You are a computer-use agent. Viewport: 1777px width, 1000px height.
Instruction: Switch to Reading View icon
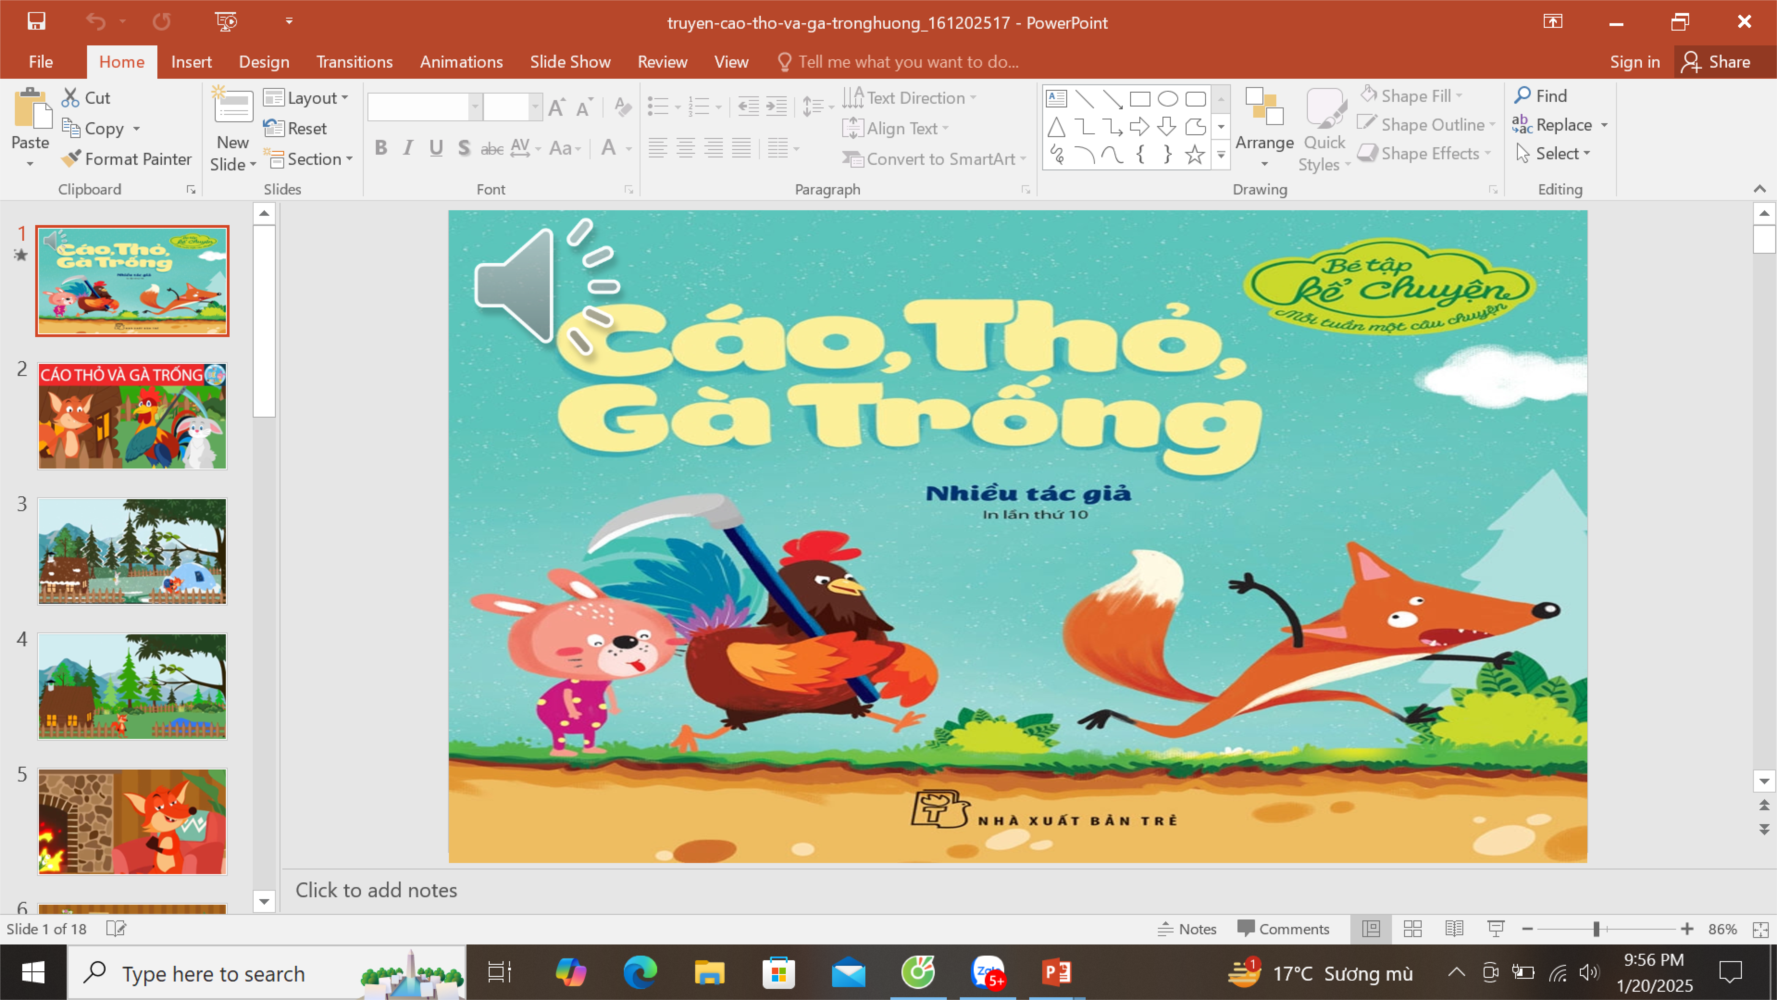coord(1454,929)
